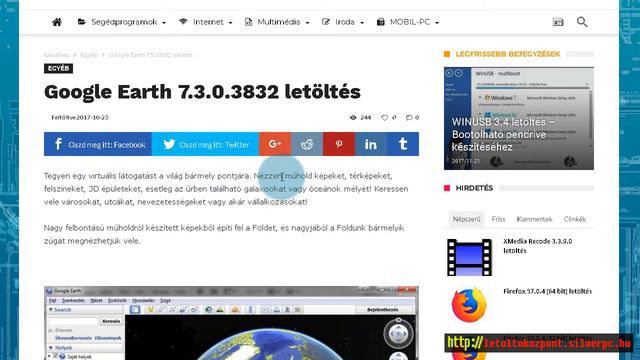Expand the Multimédia dropdown arrow

point(307,23)
